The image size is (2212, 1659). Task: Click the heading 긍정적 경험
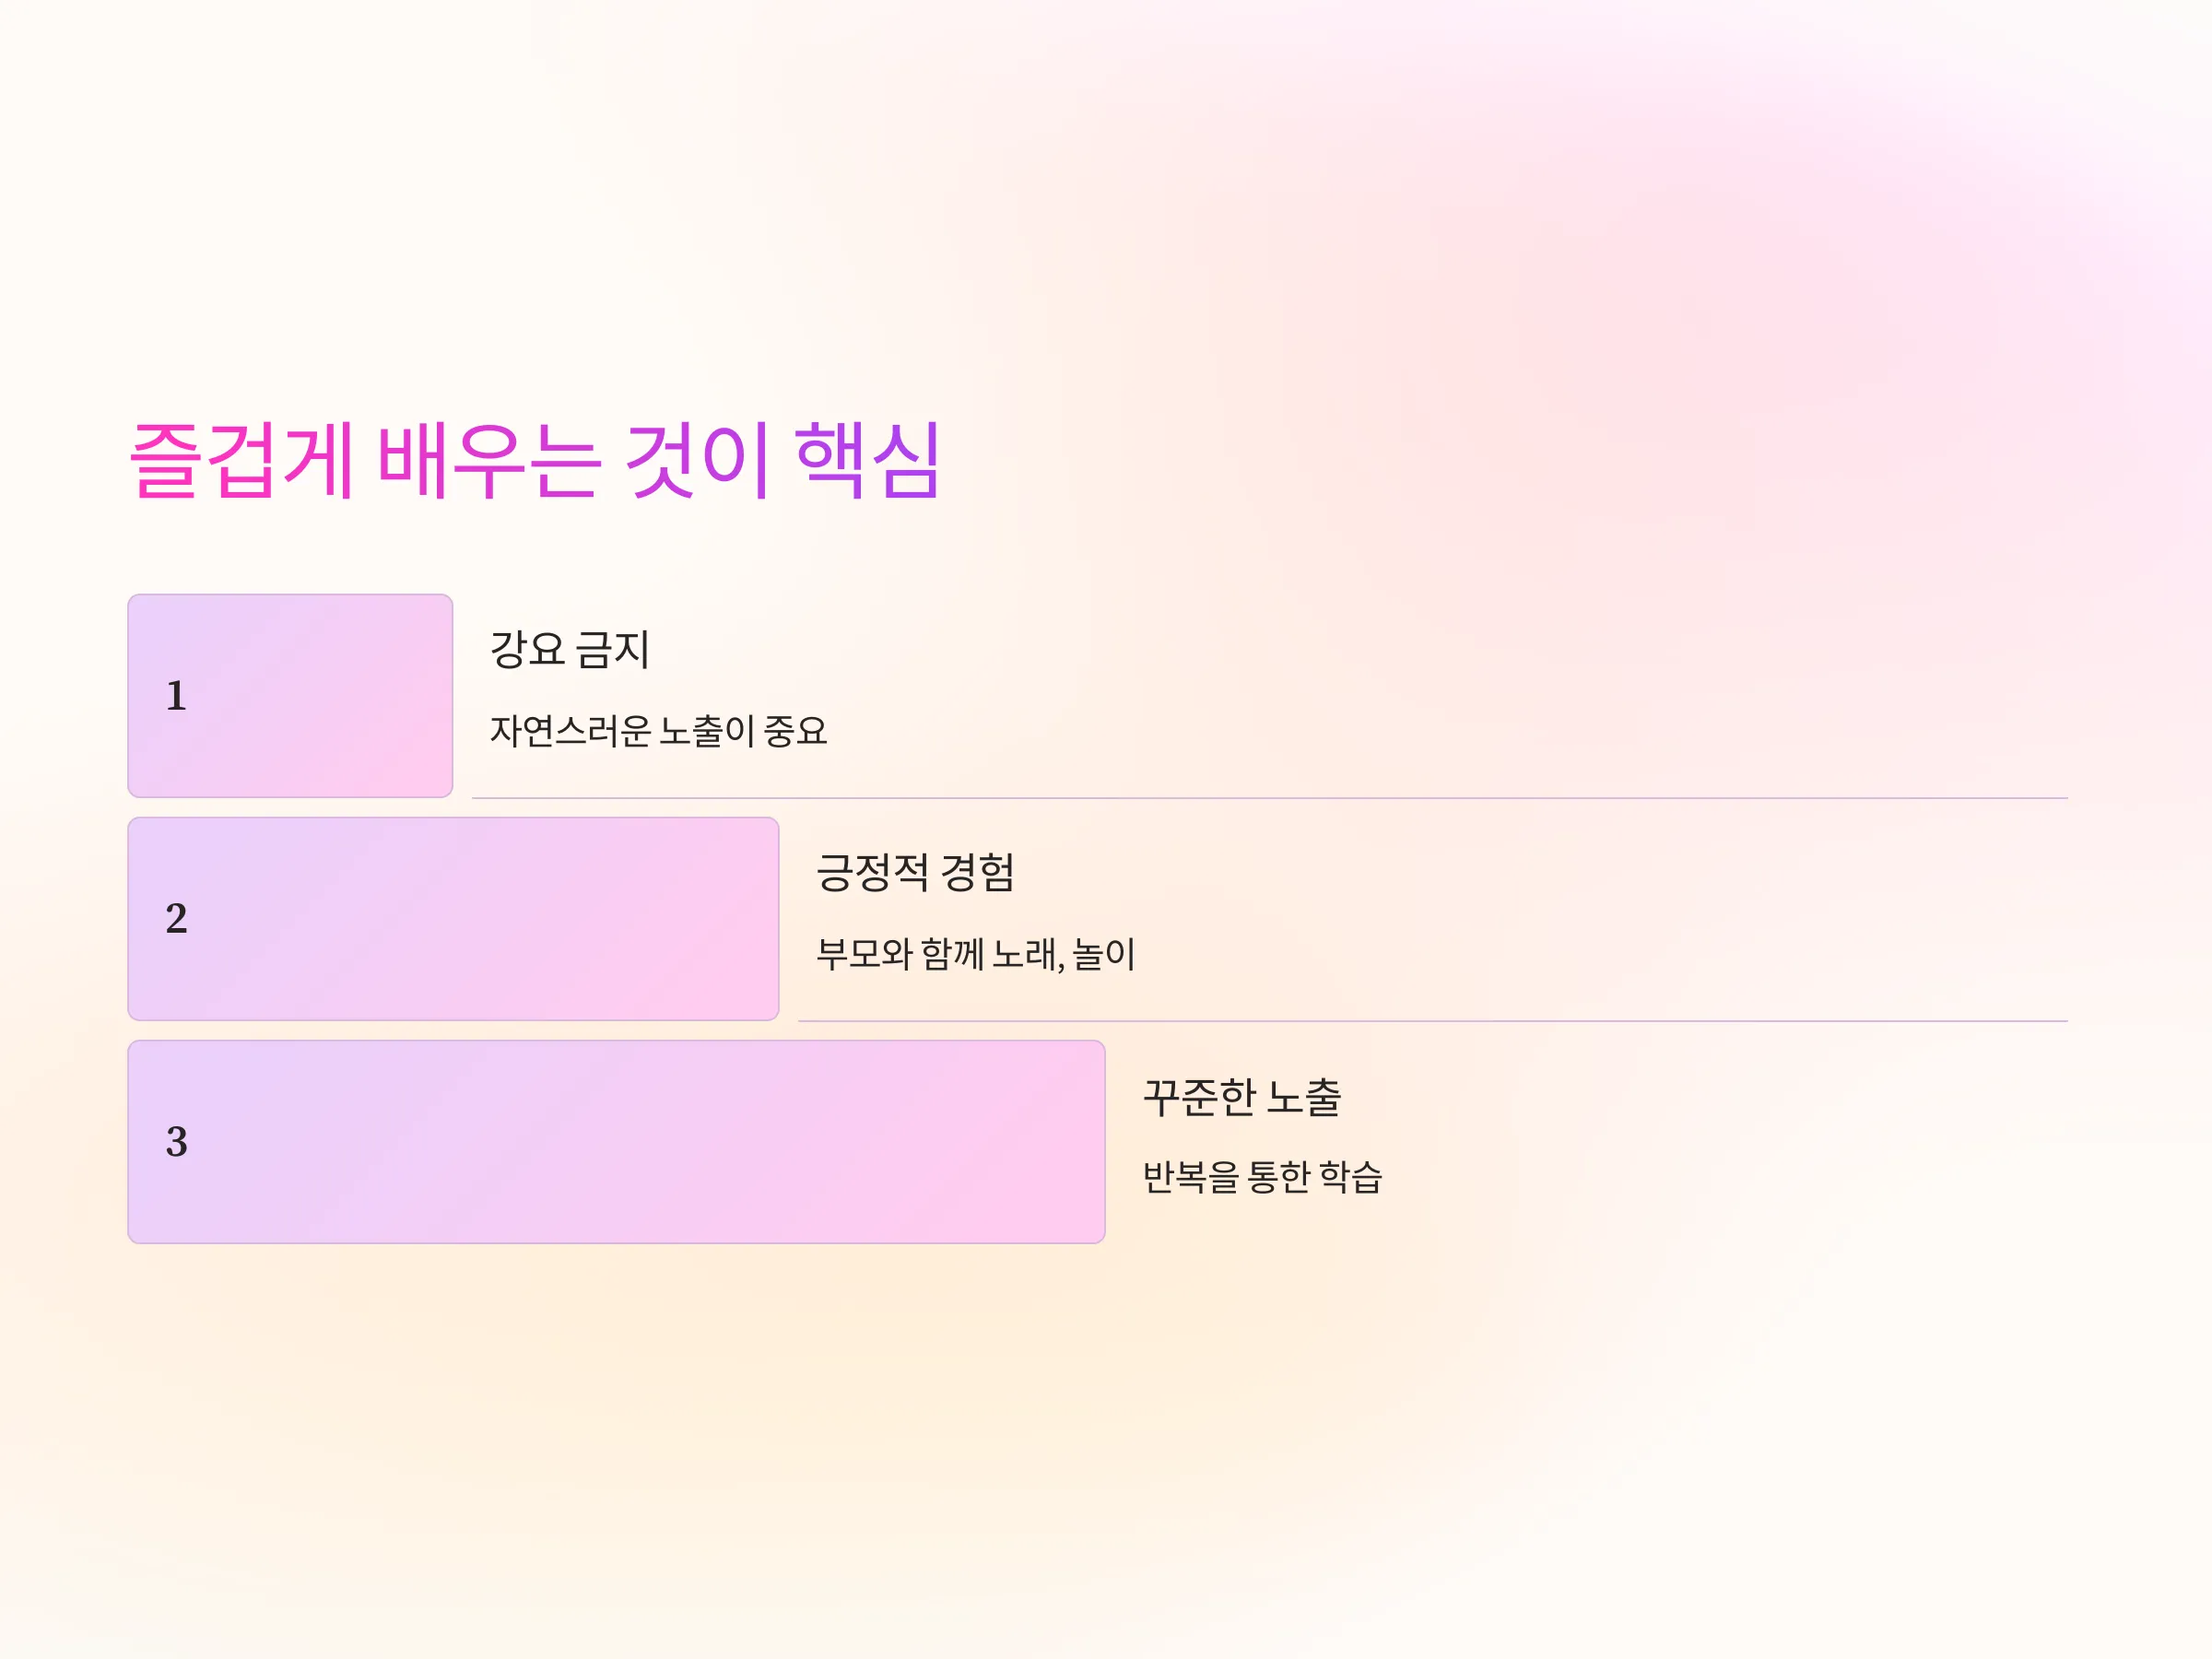[915, 872]
